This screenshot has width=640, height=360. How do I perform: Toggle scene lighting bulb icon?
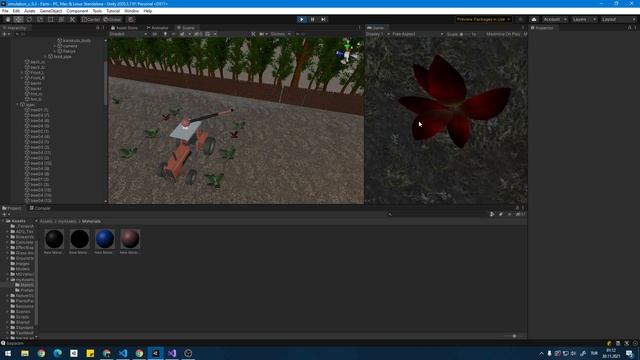click(165, 34)
